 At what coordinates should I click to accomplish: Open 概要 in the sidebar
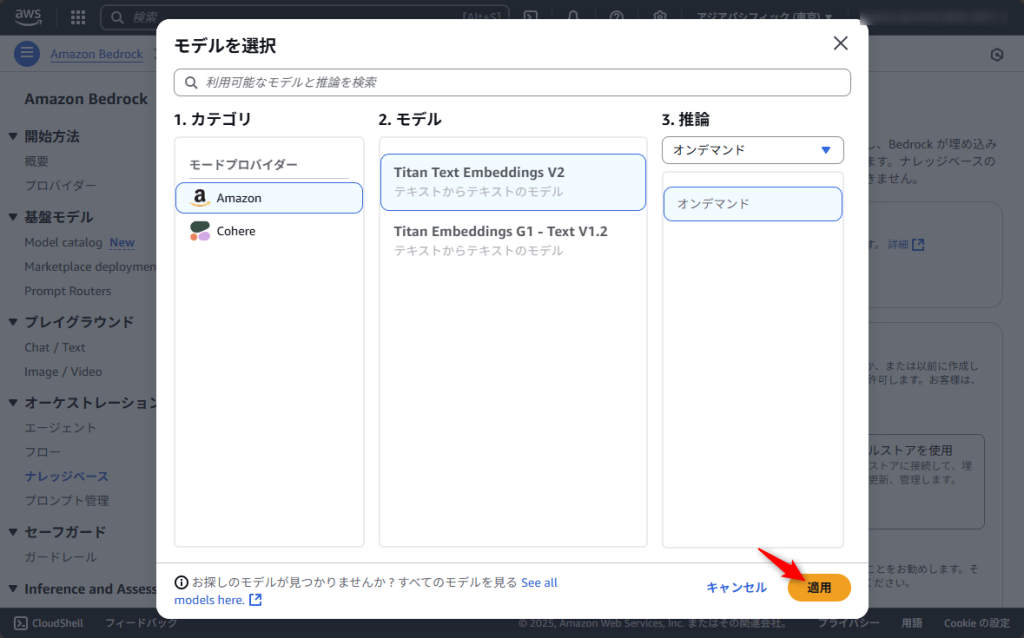(37, 161)
